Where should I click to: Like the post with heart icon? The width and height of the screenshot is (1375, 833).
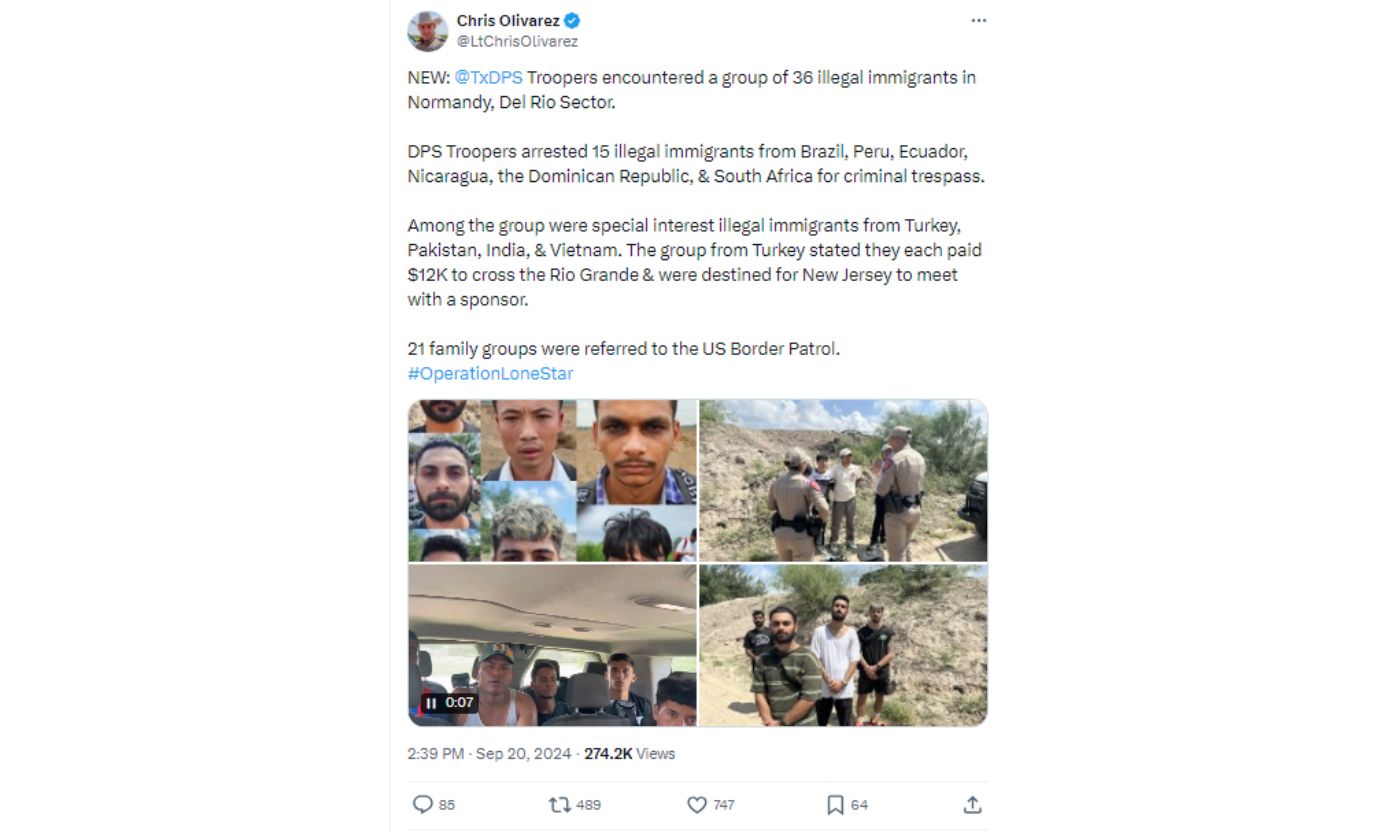point(697,805)
